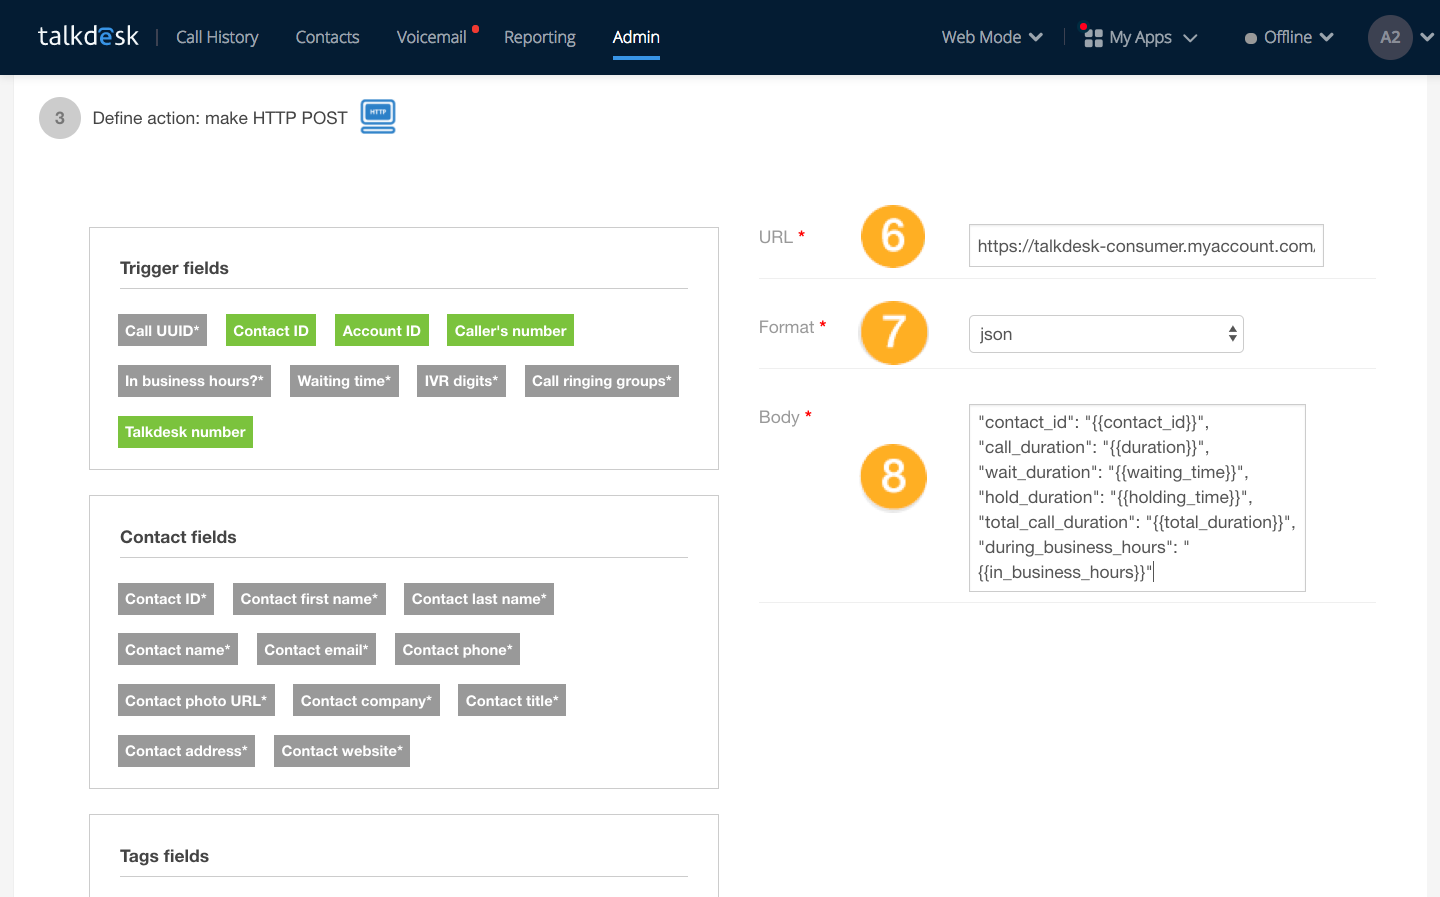Click inside the URL input field
Viewport: 1440px width, 897px height.
[1146, 245]
